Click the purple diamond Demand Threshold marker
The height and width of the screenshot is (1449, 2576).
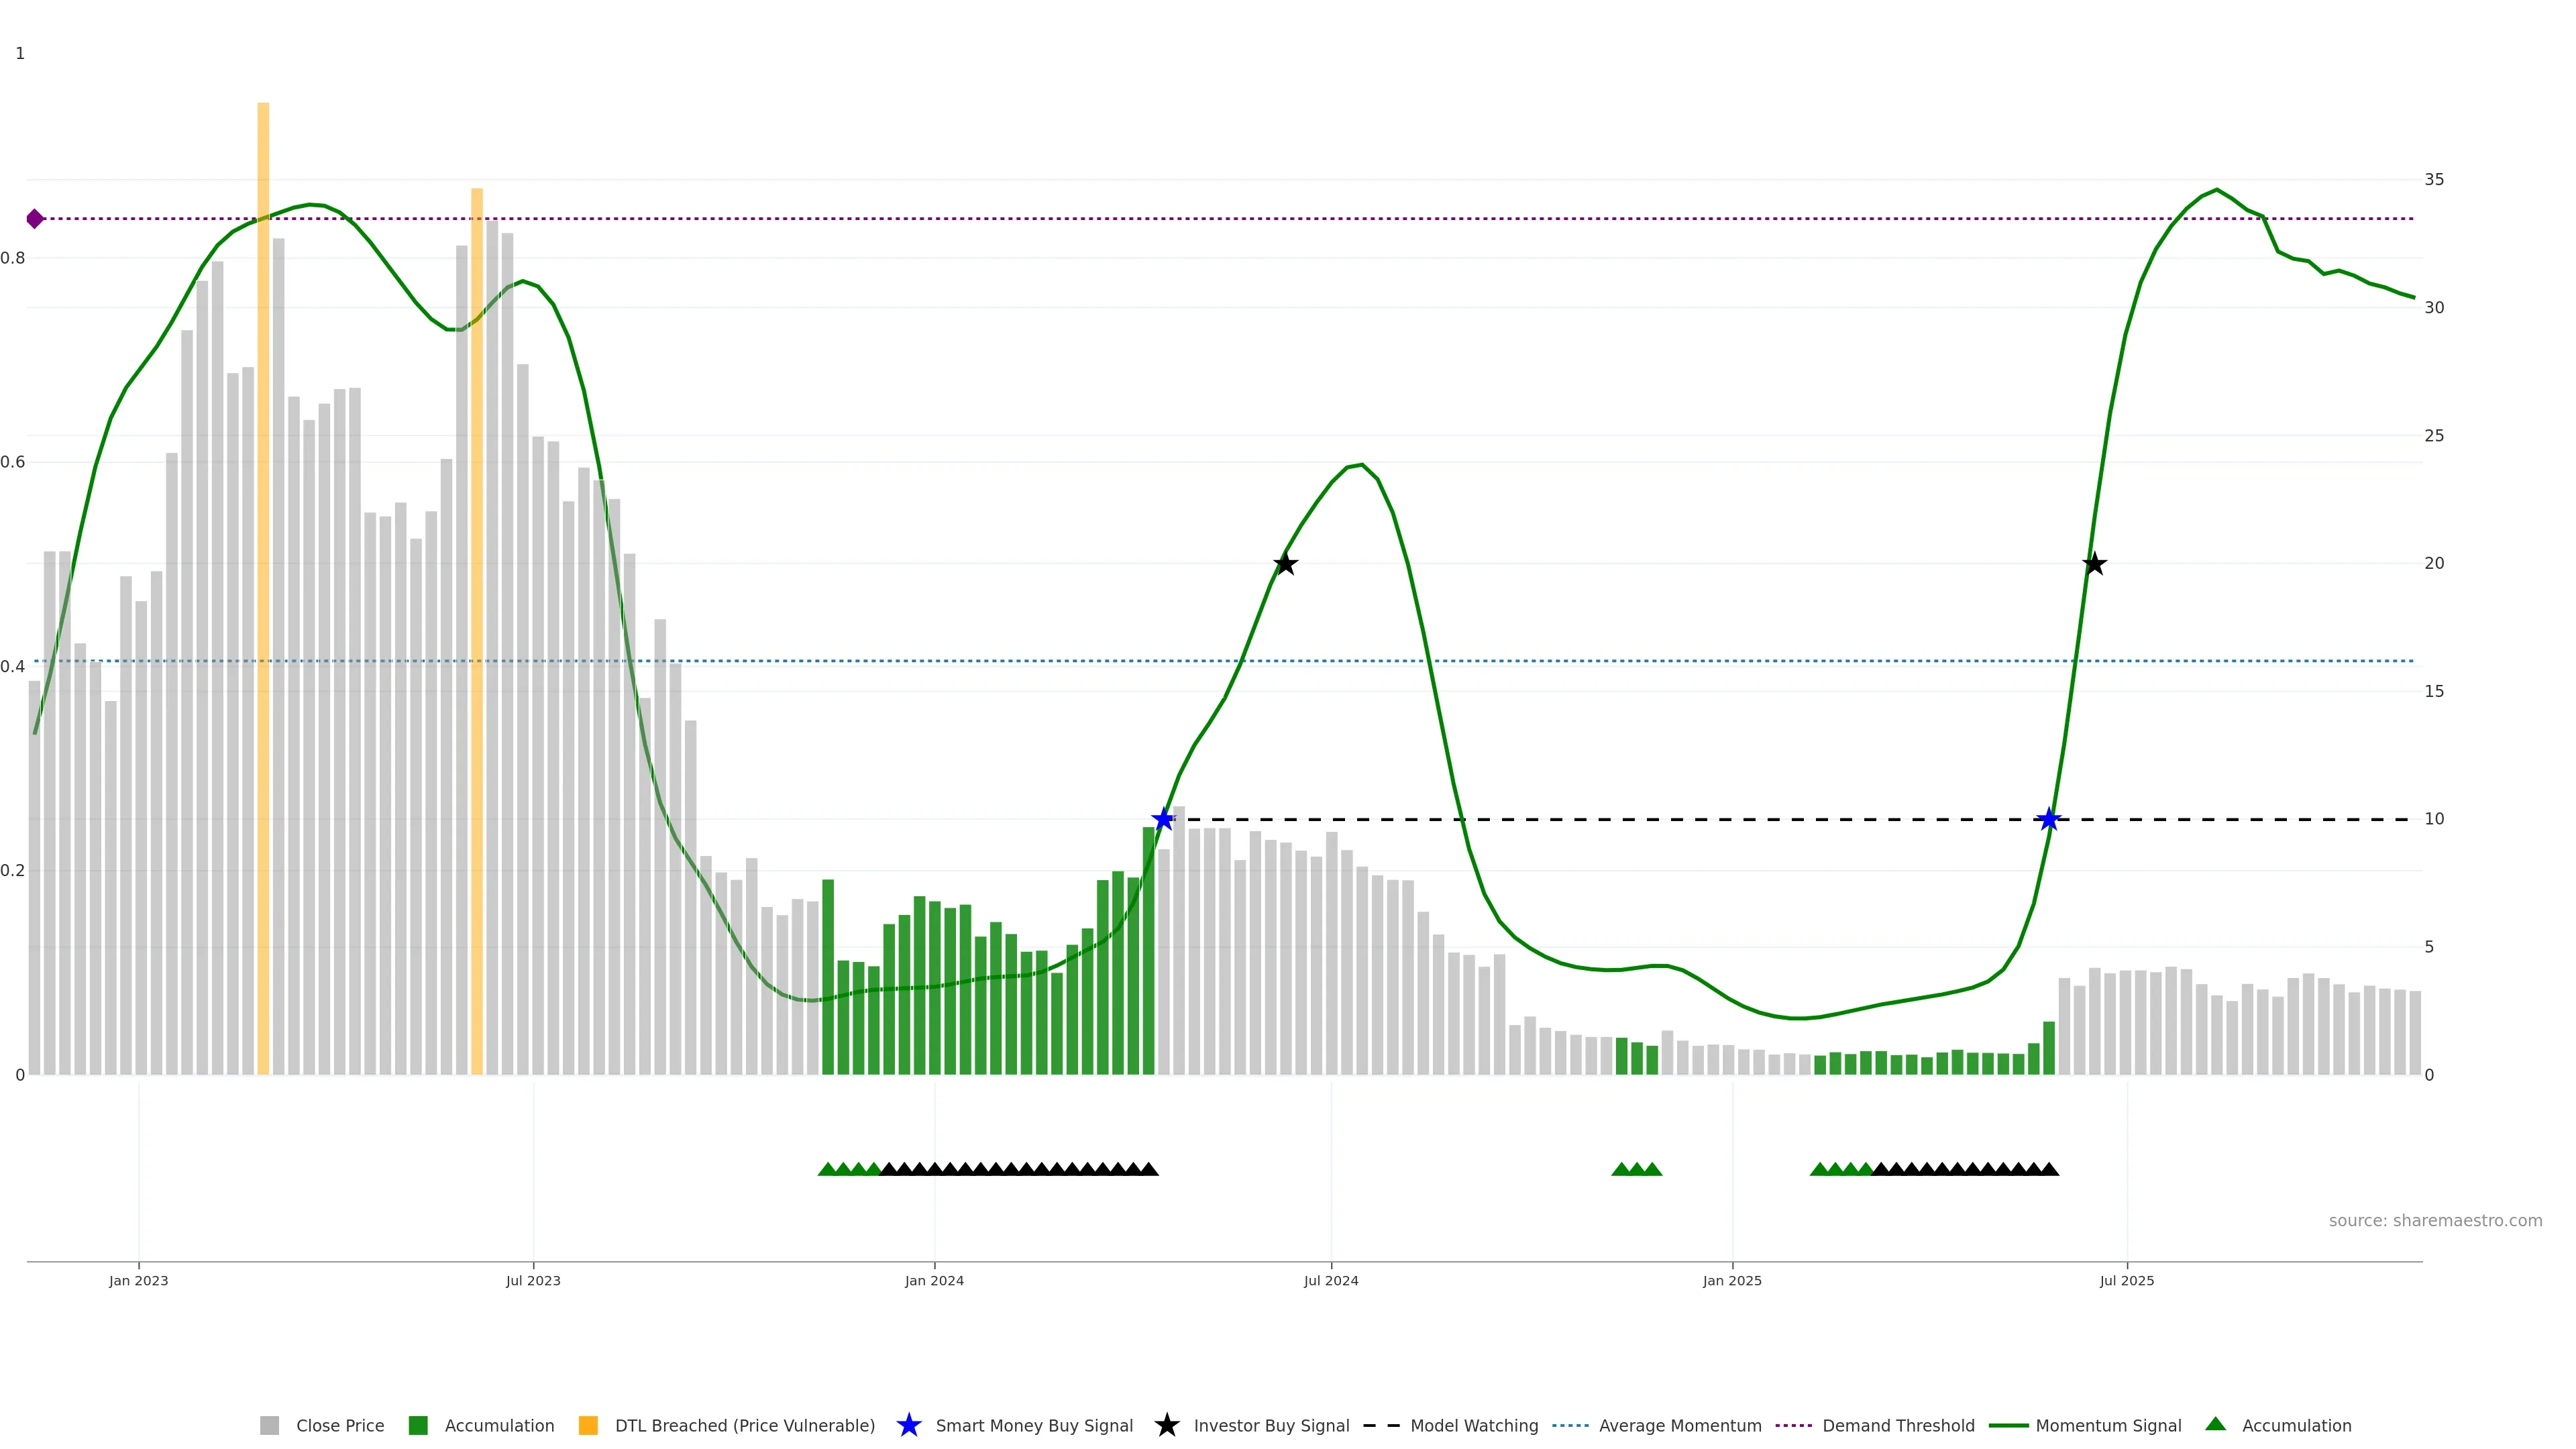35,219
